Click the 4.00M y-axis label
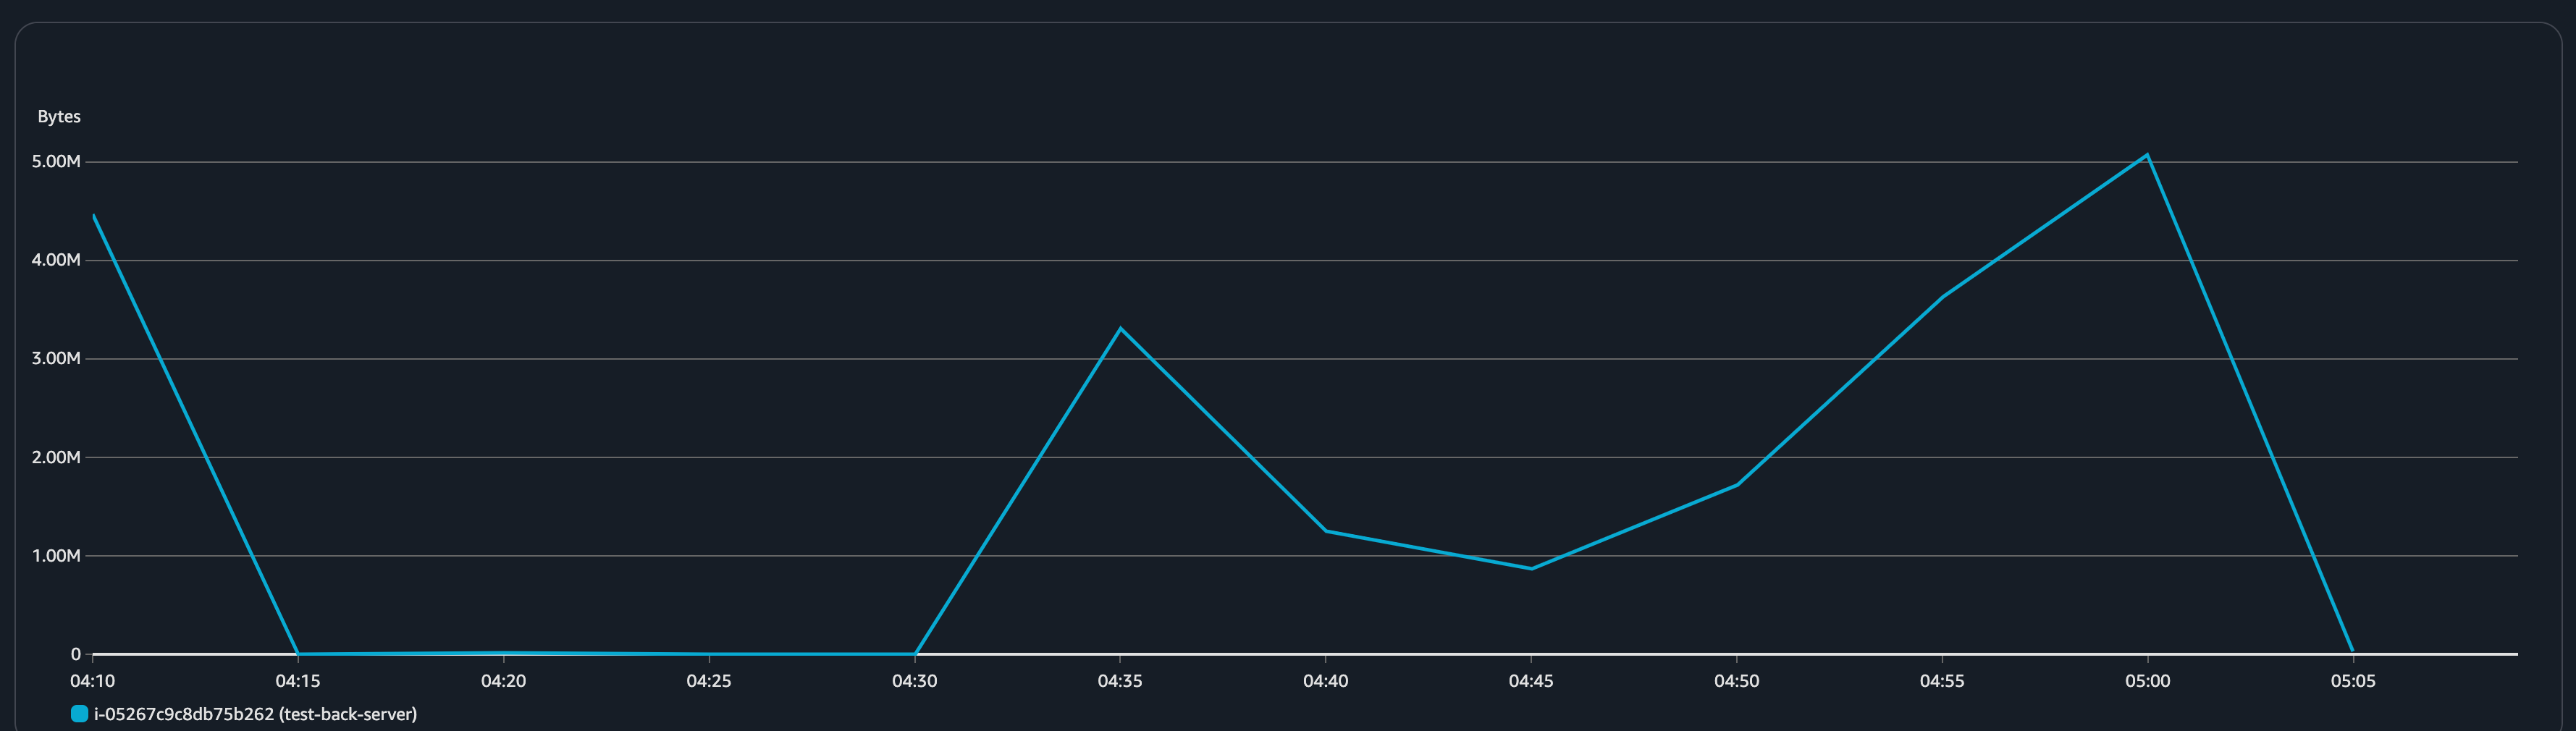Screen dimensions: 2576x731 pos(56,260)
